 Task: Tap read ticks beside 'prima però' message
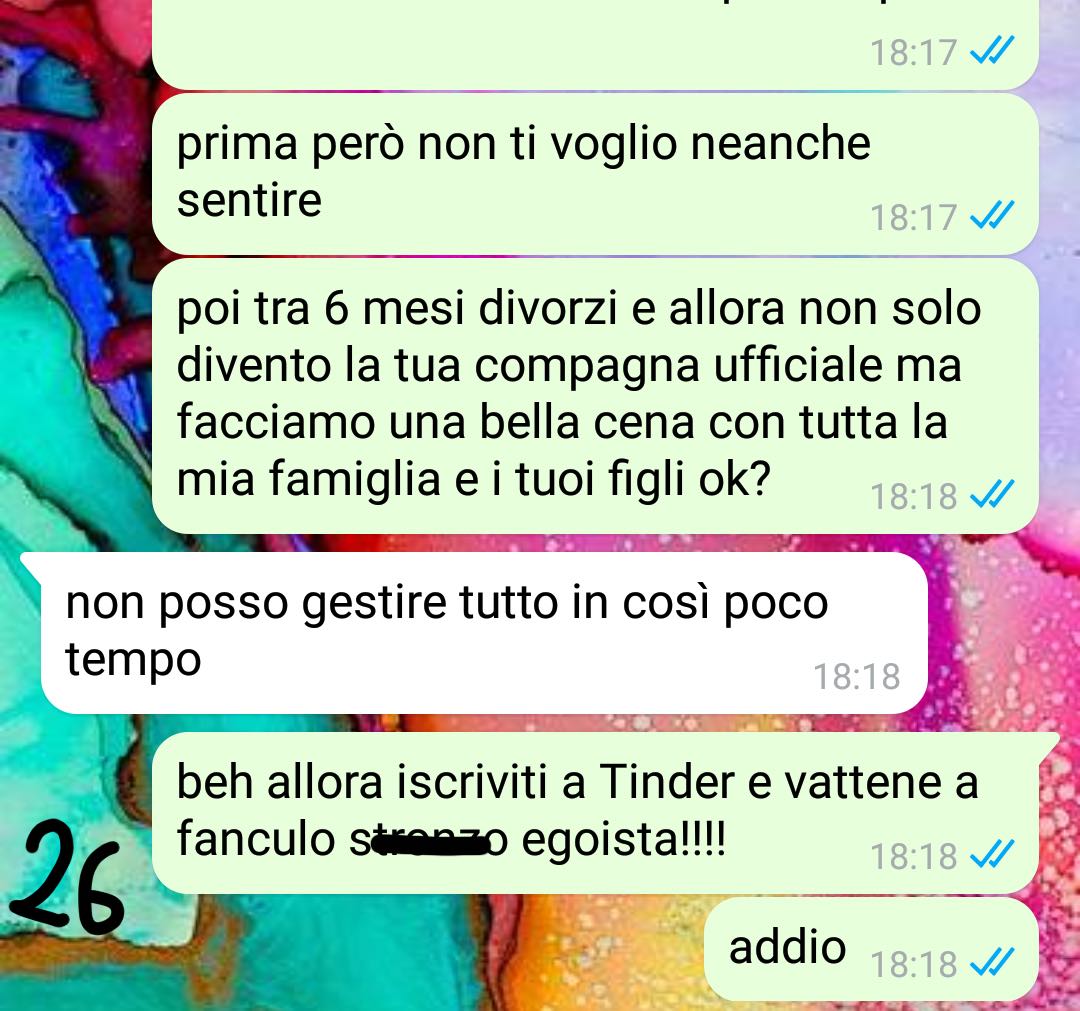(992, 214)
